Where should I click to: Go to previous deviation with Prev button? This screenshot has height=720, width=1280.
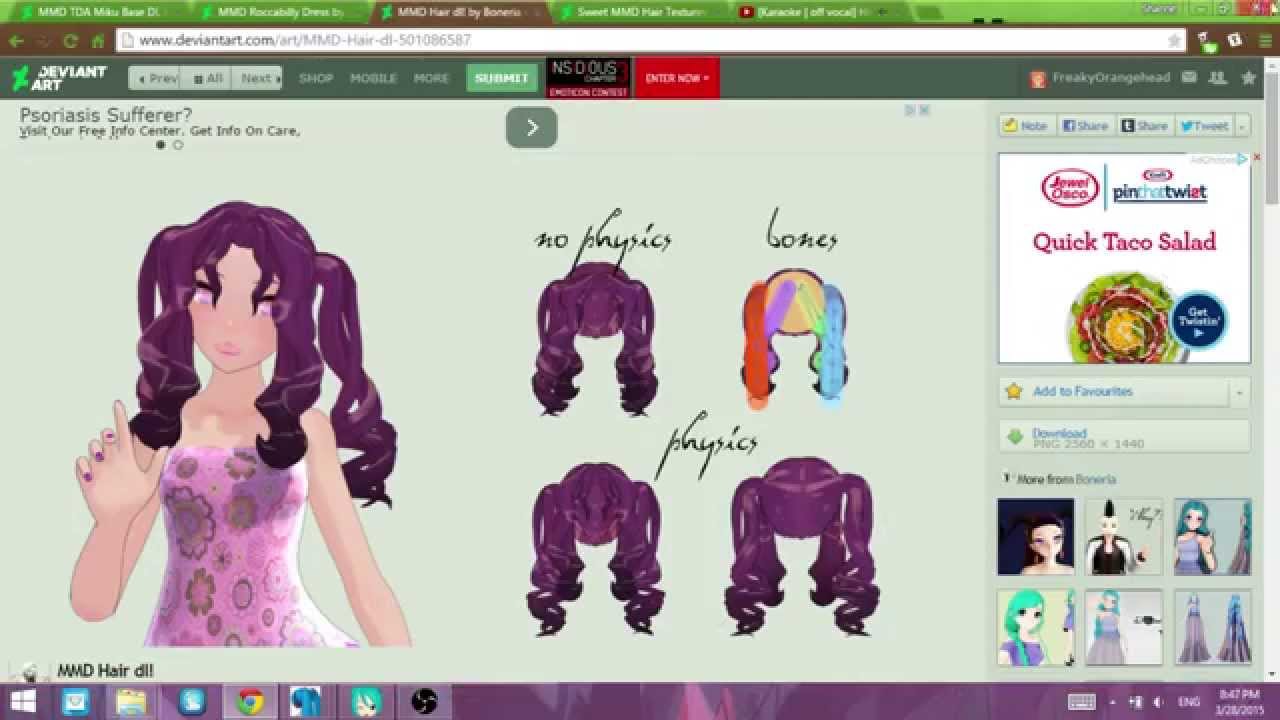(155, 78)
